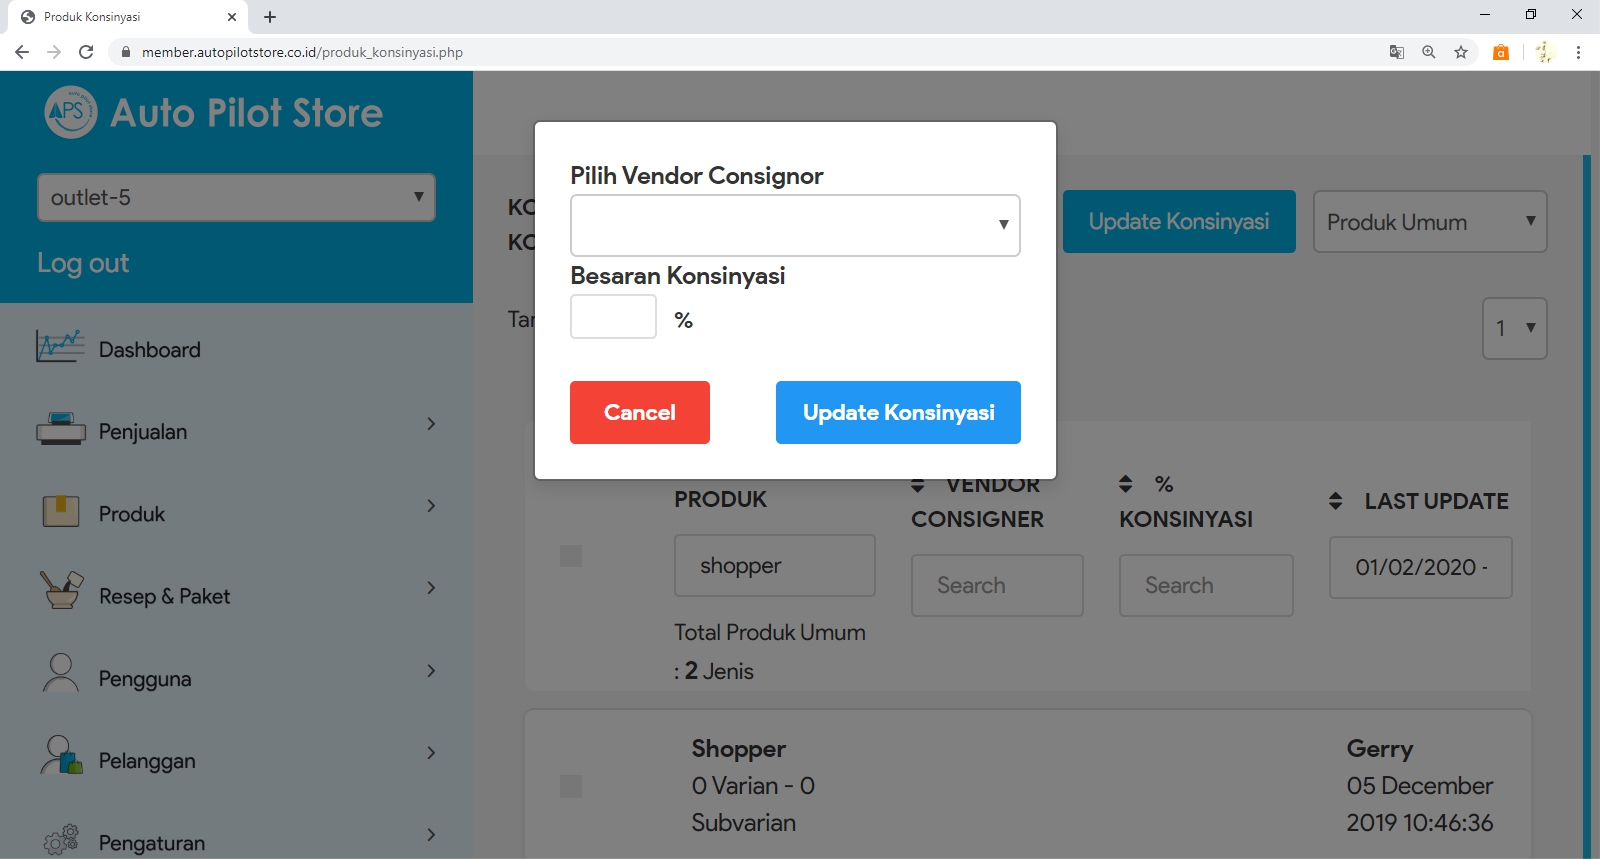The height and width of the screenshot is (859, 1600).
Task: Click the Pengguna user icon
Action: click(60, 673)
